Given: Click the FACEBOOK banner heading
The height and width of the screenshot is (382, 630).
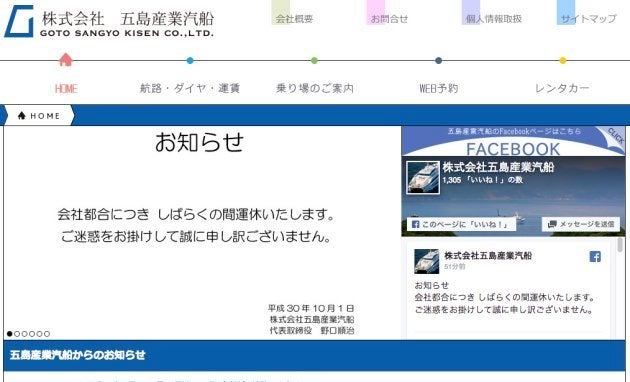Looking at the screenshot, I should coord(513,149).
